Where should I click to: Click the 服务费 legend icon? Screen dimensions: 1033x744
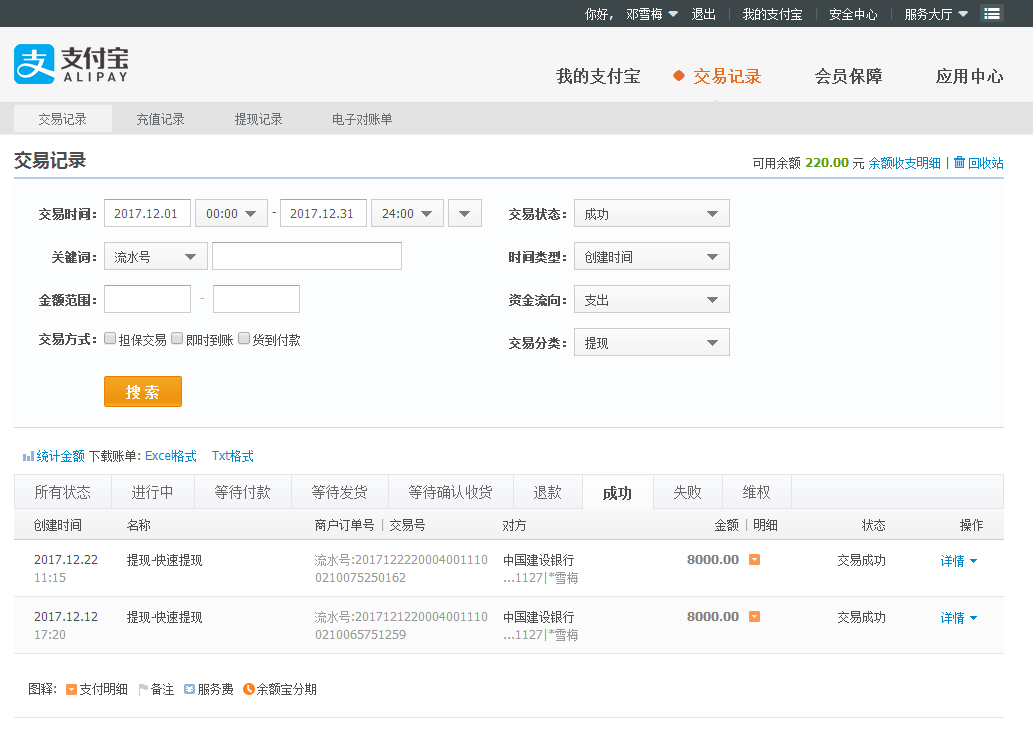tap(189, 689)
